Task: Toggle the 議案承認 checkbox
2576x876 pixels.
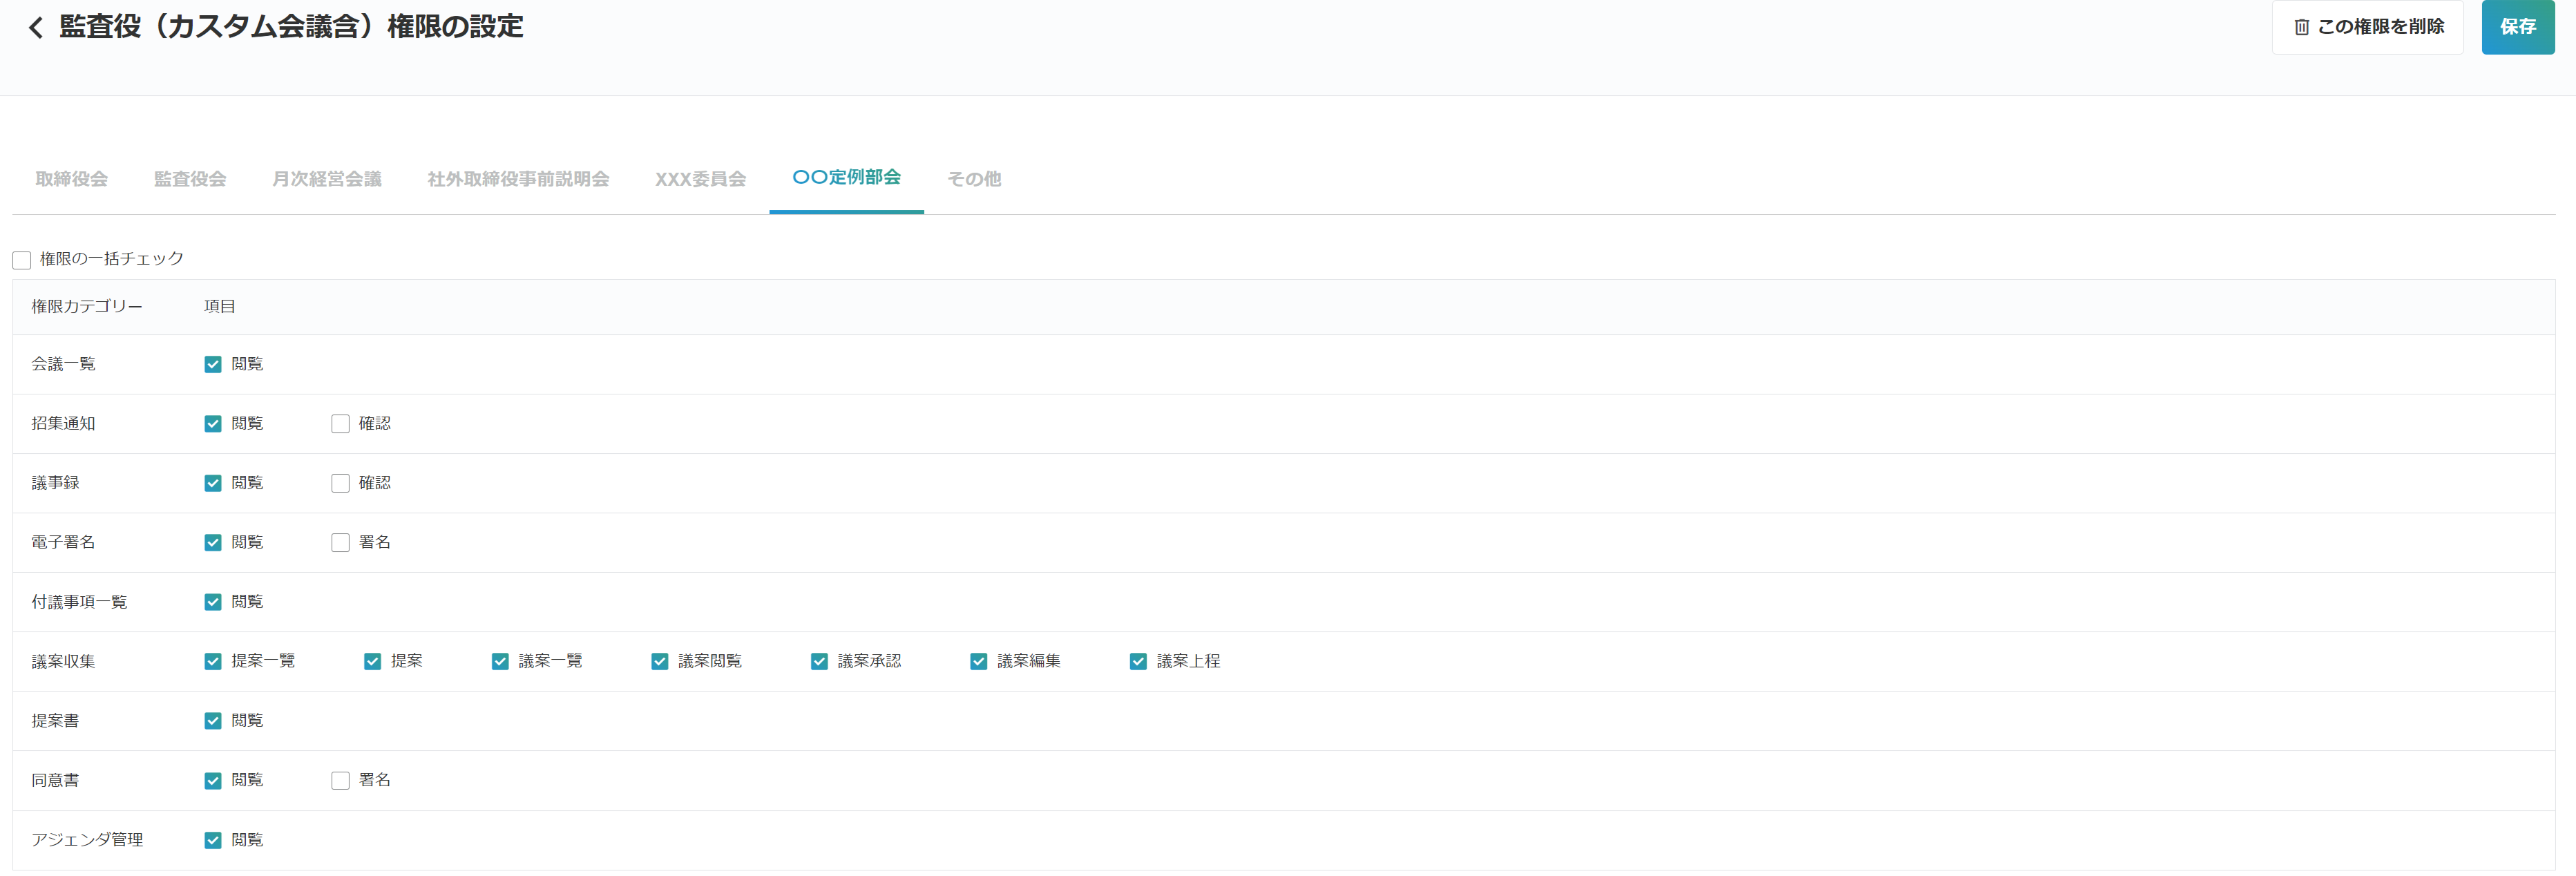Action: [819, 662]
